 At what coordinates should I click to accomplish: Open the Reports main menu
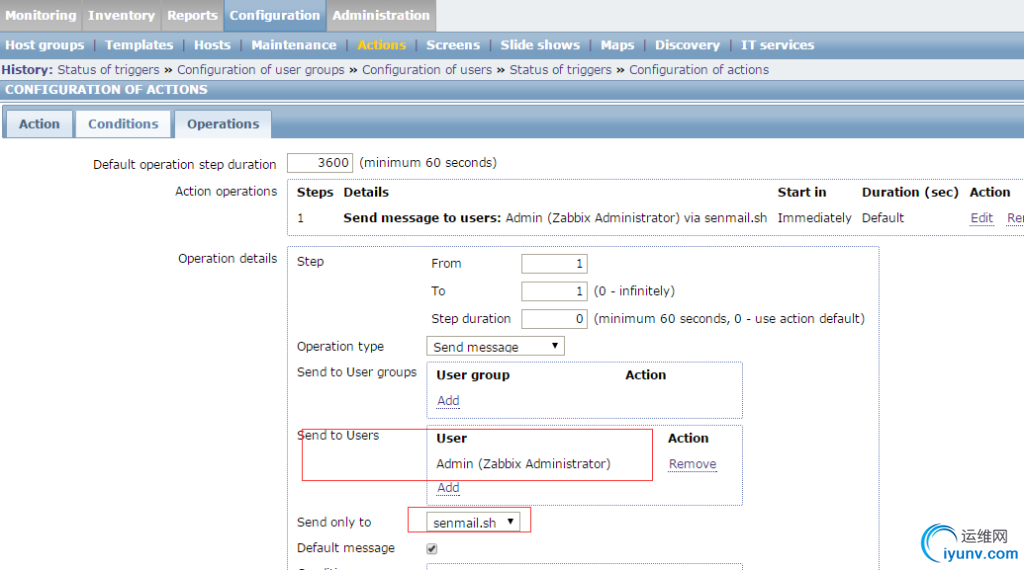click(192, 15)
